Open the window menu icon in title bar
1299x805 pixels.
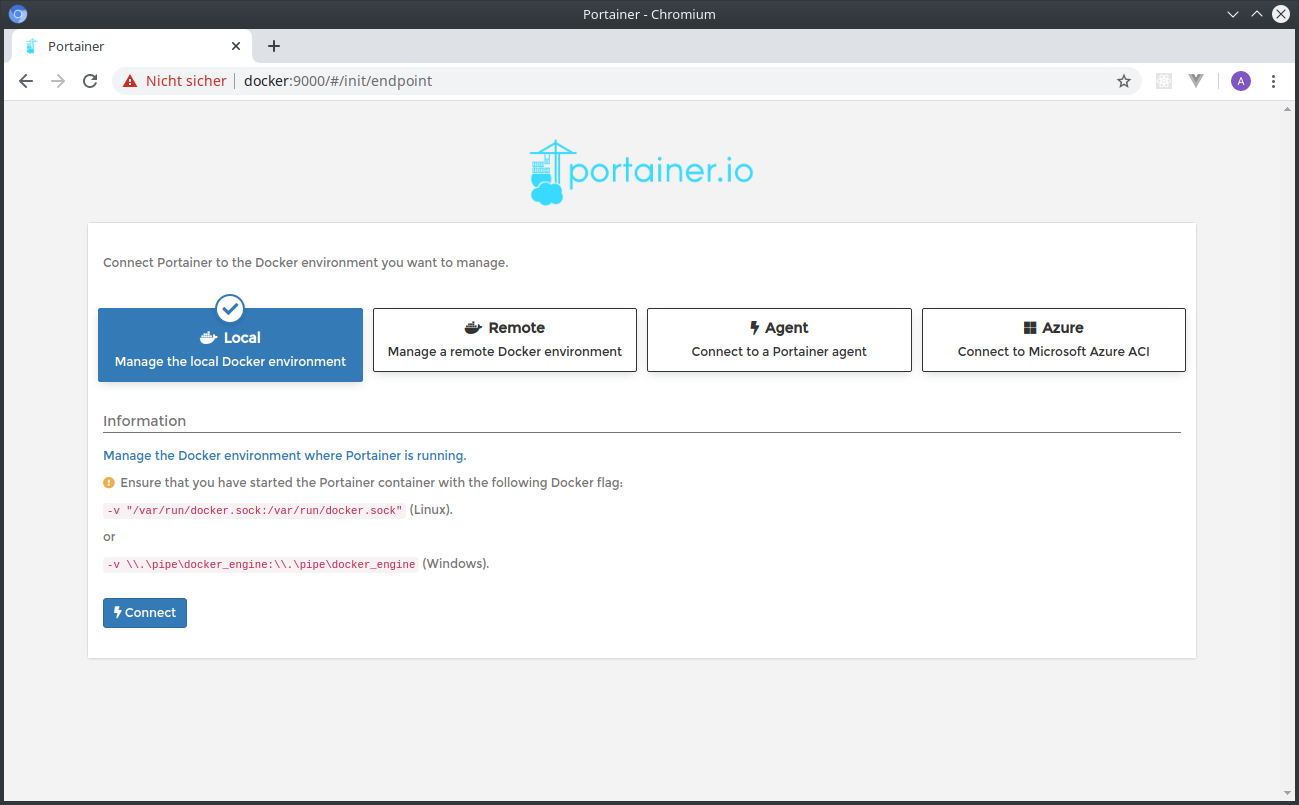[17, 14]
